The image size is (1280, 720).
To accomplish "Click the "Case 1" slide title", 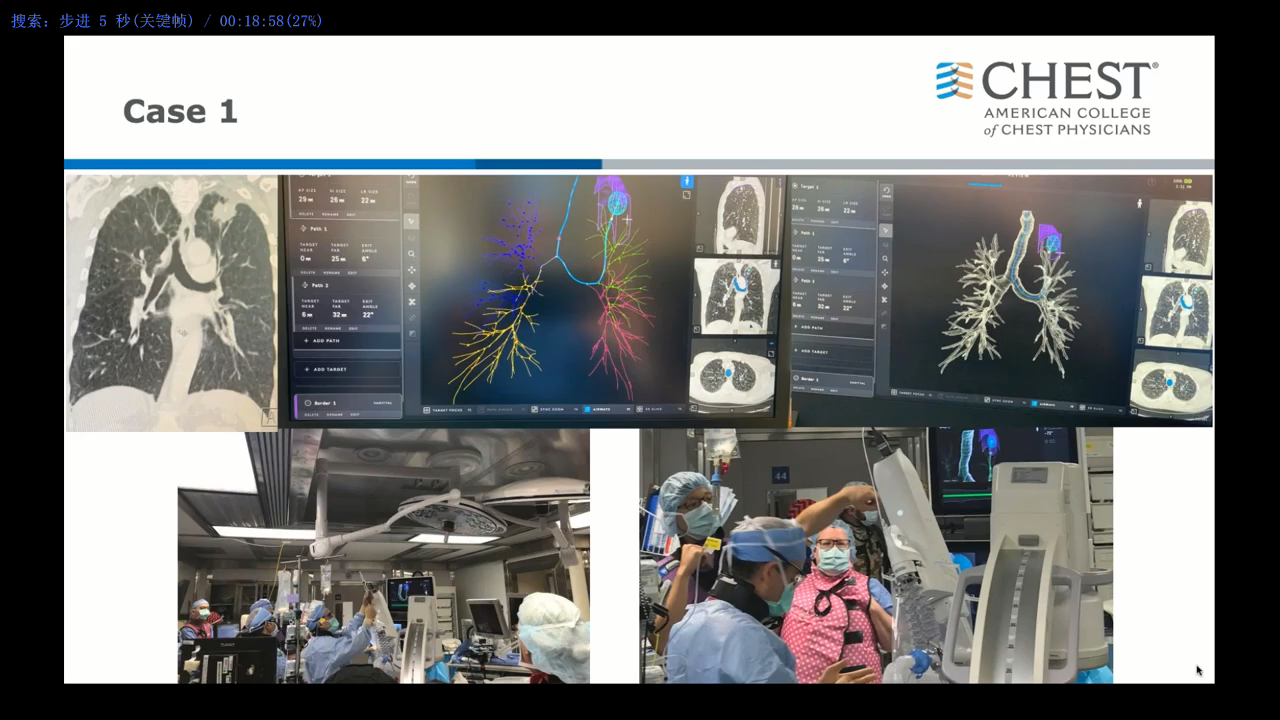I will (180, 111).
